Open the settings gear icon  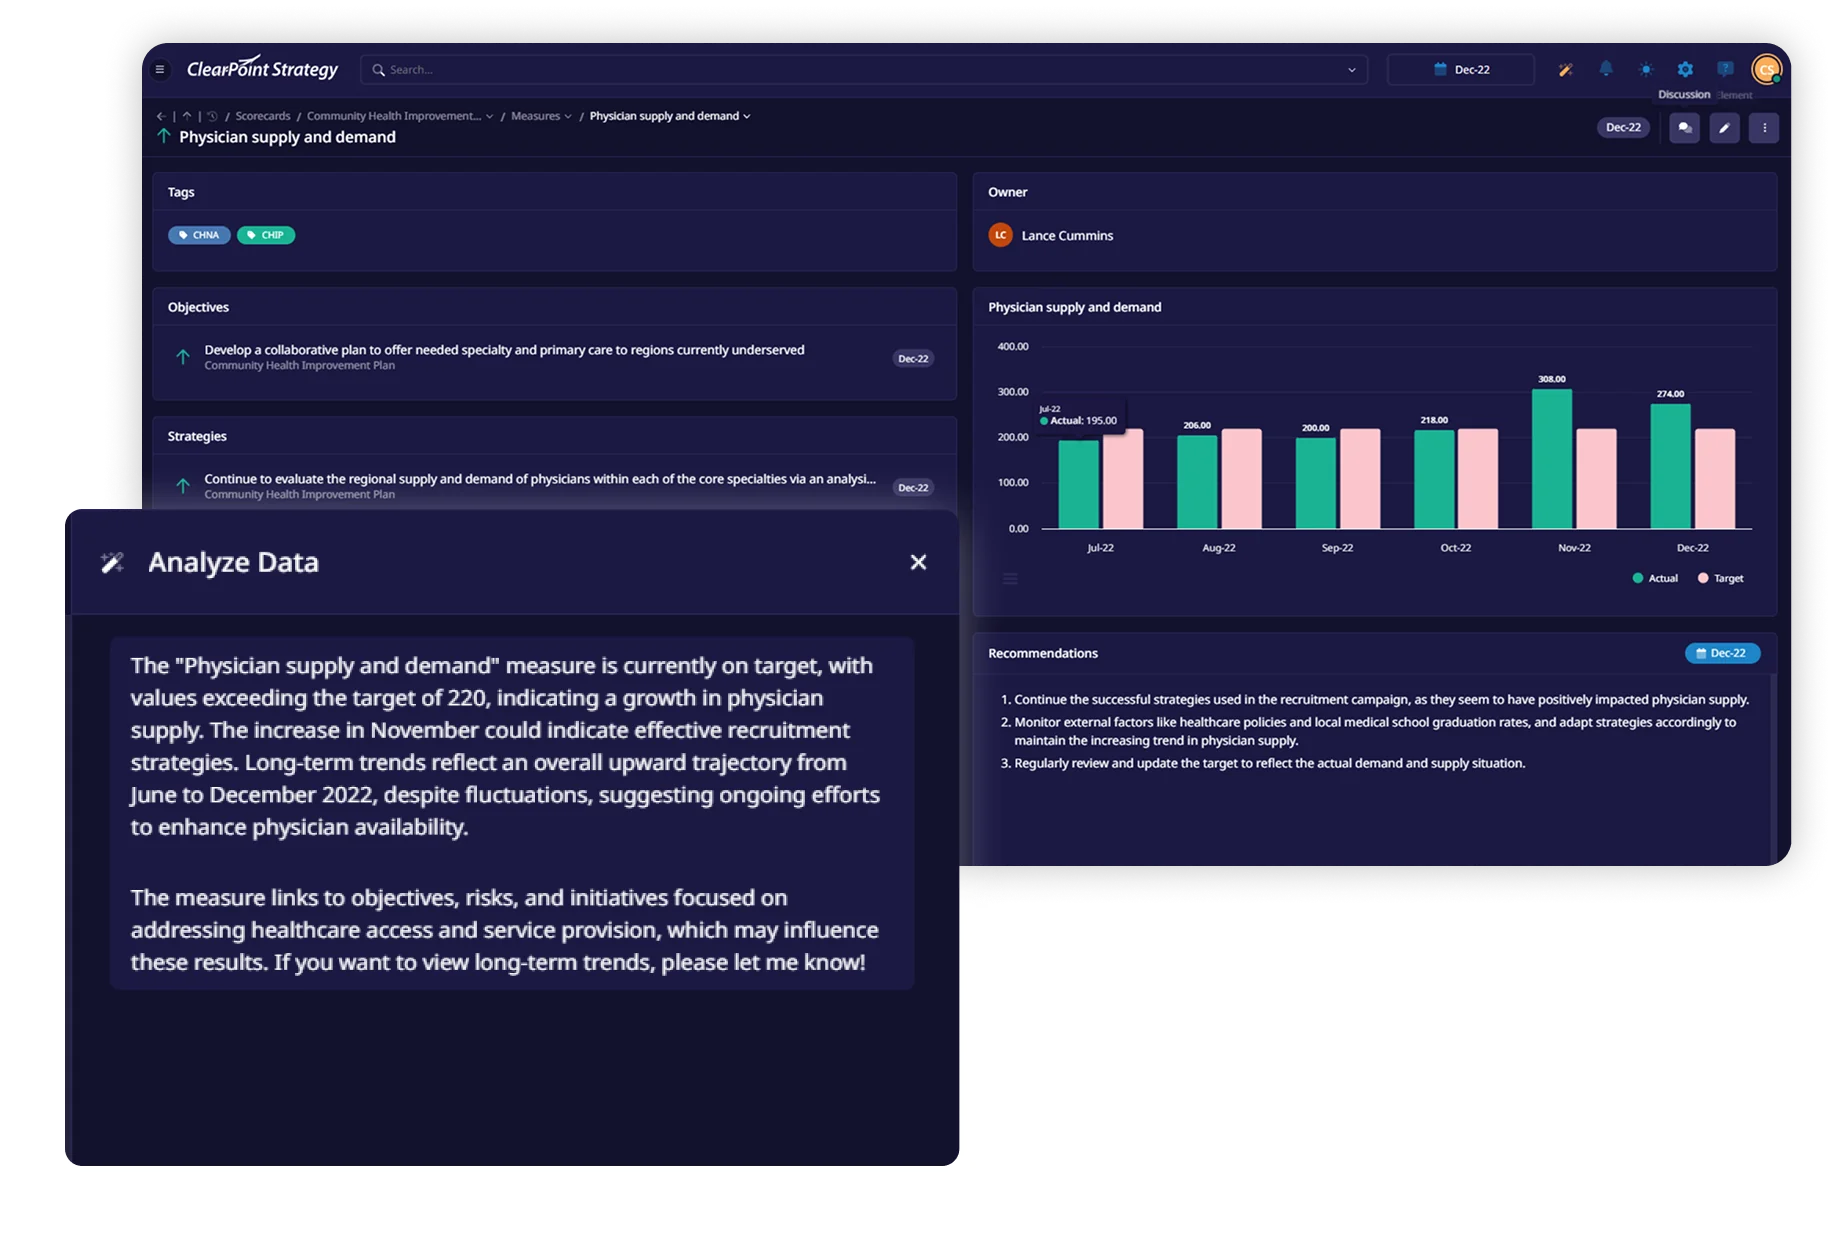pos(1686,69)
